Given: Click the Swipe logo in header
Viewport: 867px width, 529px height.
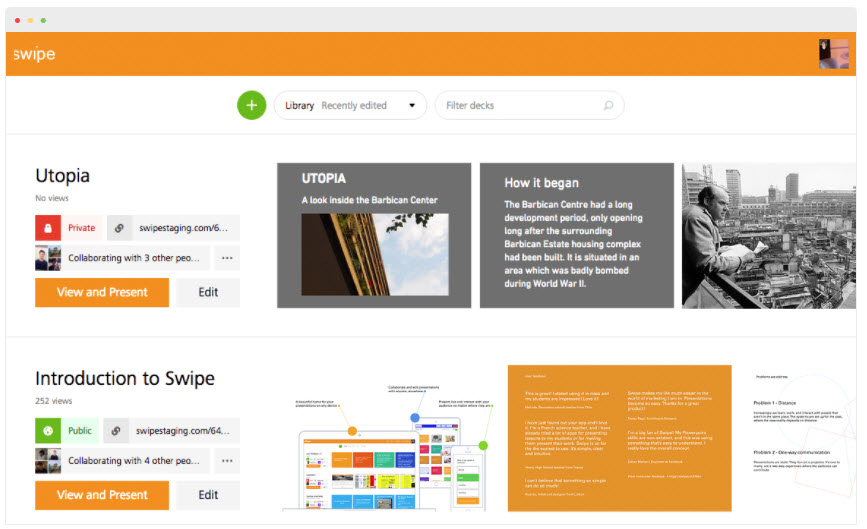Looking at the screenshot, I should point(34,54).
